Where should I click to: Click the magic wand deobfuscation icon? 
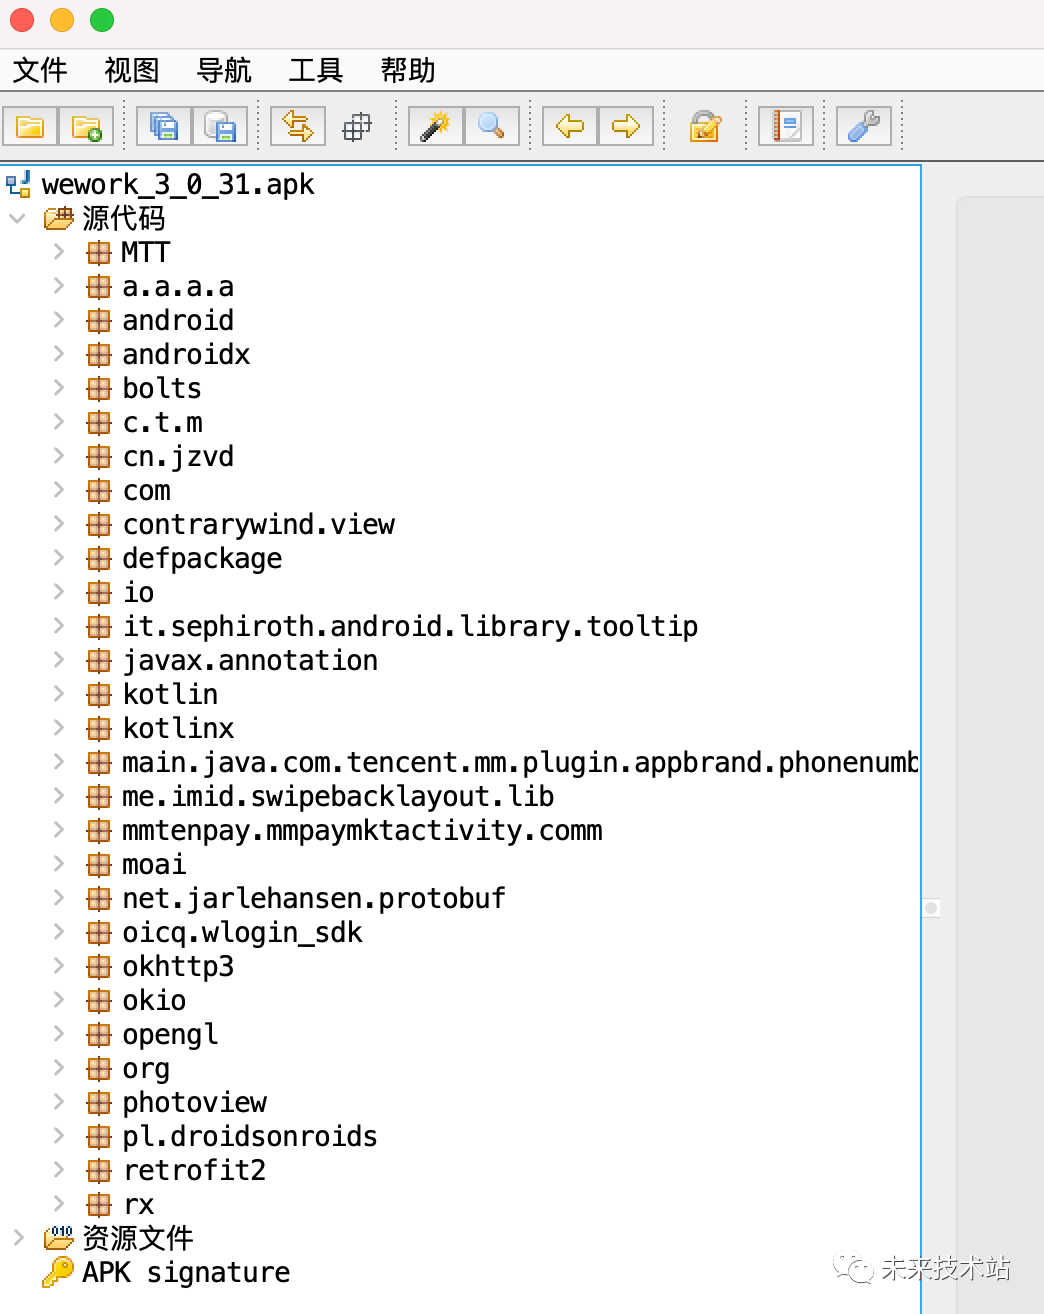click(x=435, y=126)
